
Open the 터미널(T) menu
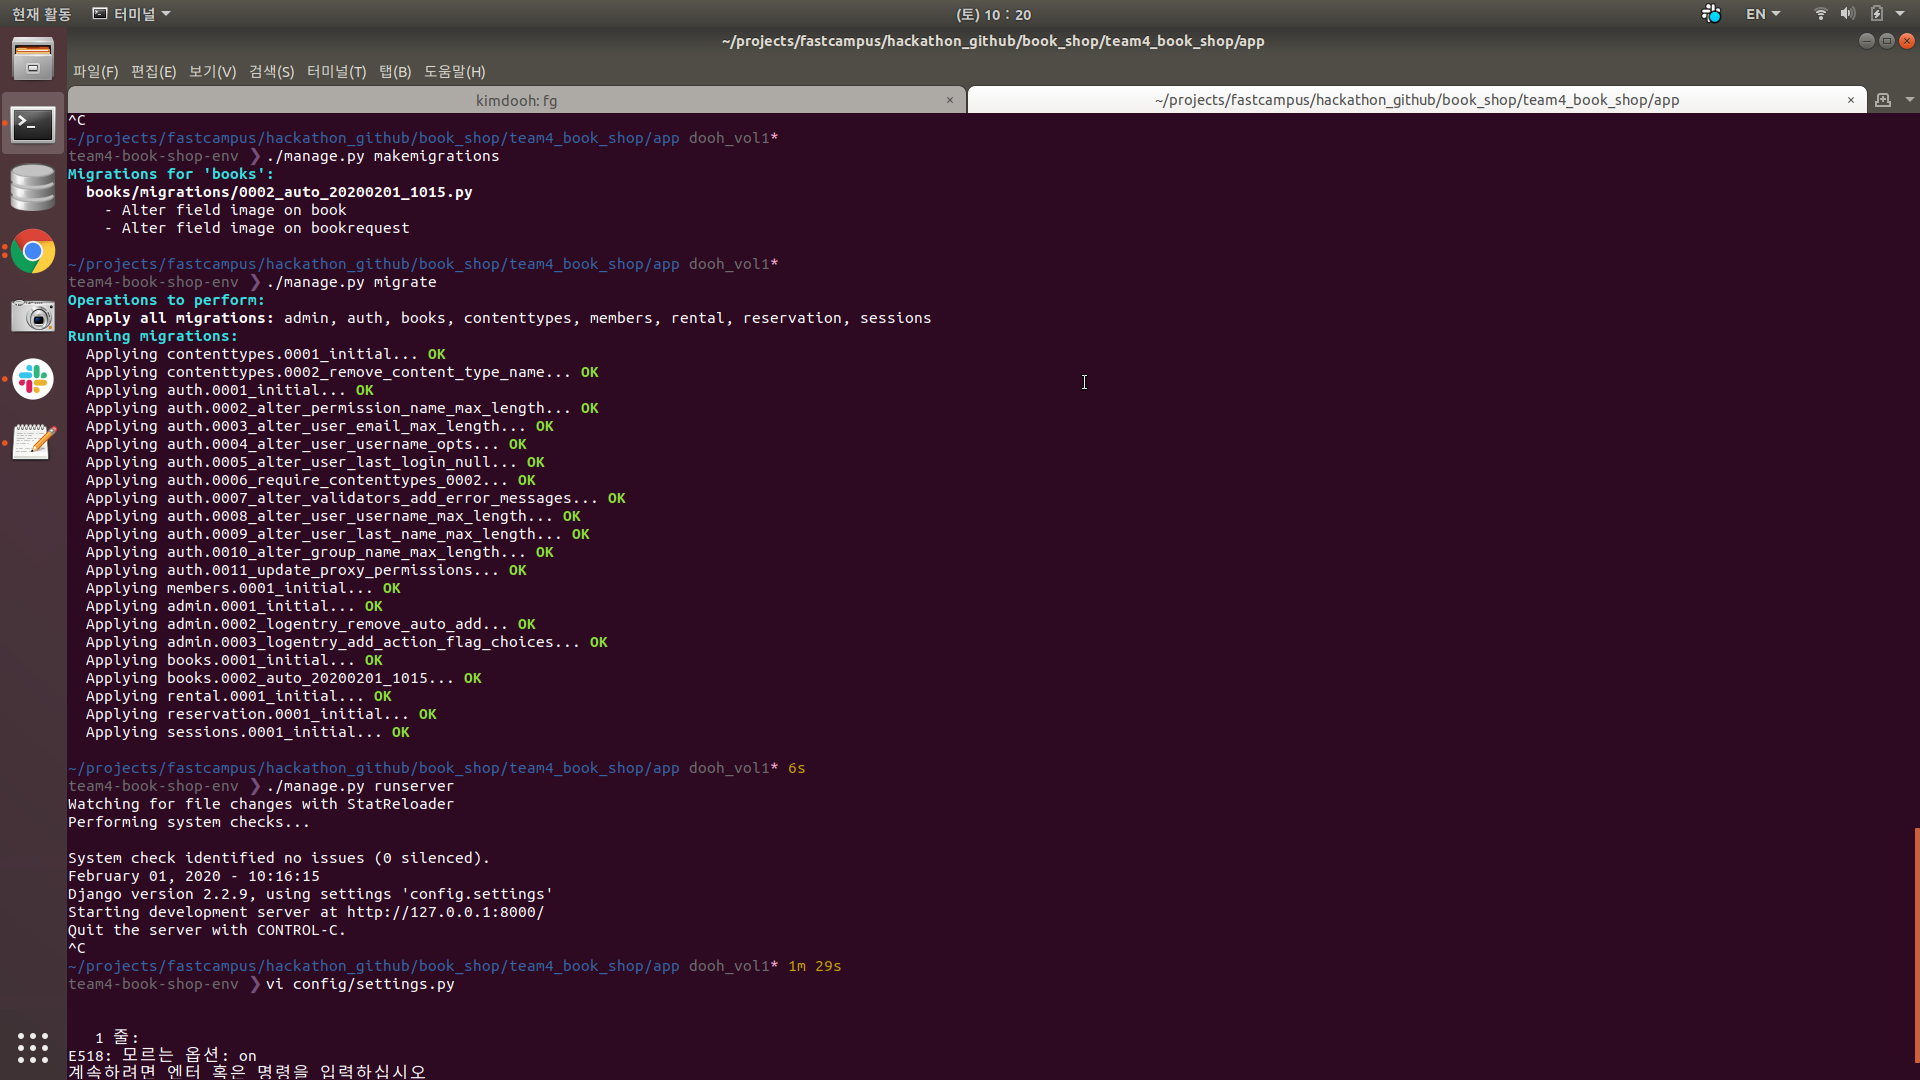point(336,71)
